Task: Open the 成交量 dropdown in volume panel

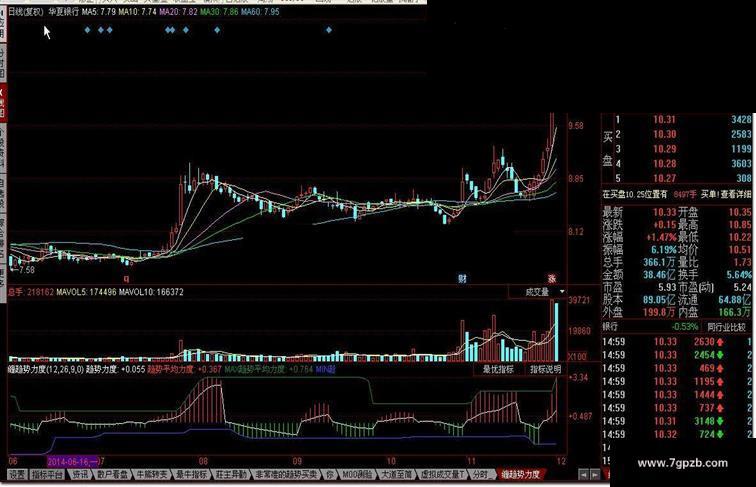Action: click(x=562, y=292)
